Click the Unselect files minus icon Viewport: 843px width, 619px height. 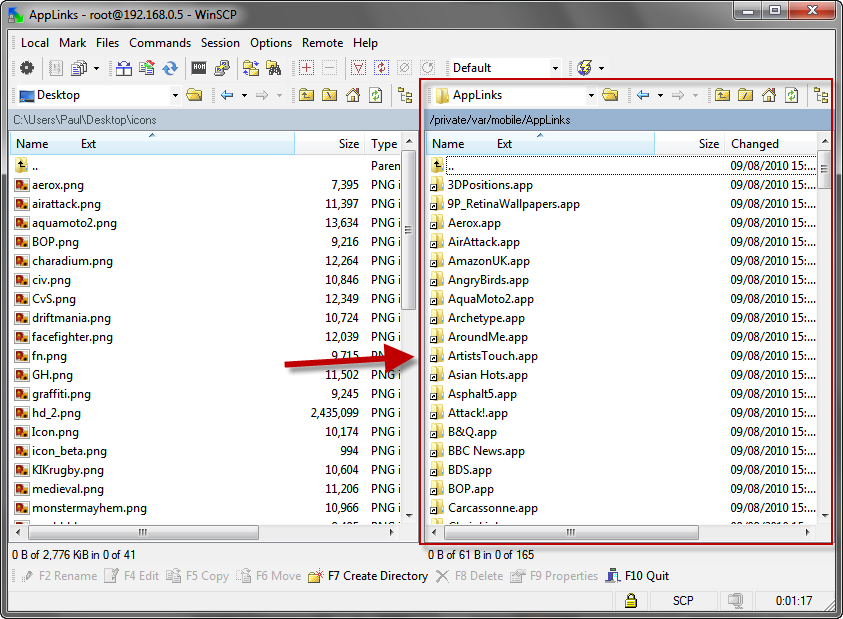pos(330,68)
